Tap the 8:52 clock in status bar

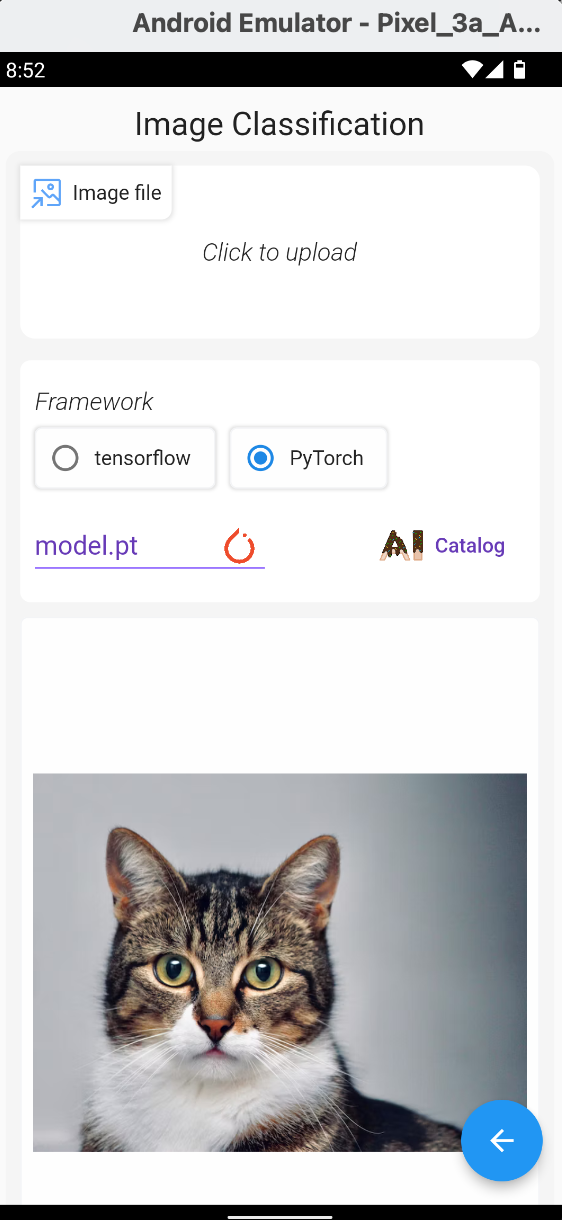click(25, 70)
